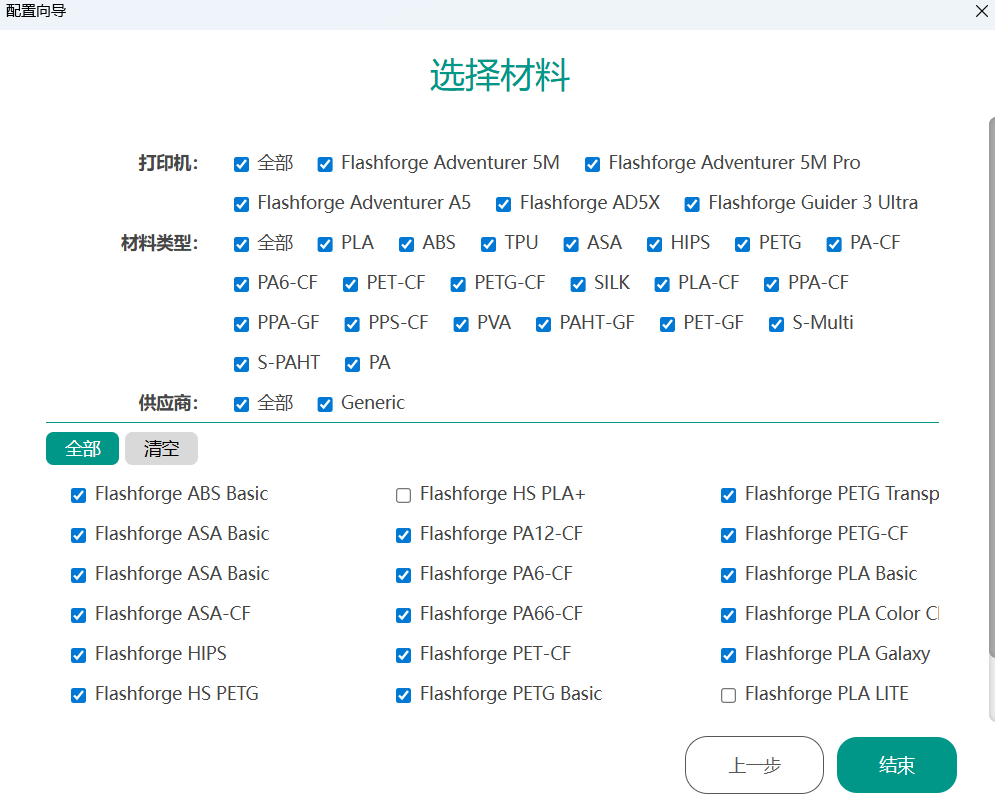Click the 结束 finish button
Image resolution: width=995 pixels, height=805 pixels.
coord(897,765)
